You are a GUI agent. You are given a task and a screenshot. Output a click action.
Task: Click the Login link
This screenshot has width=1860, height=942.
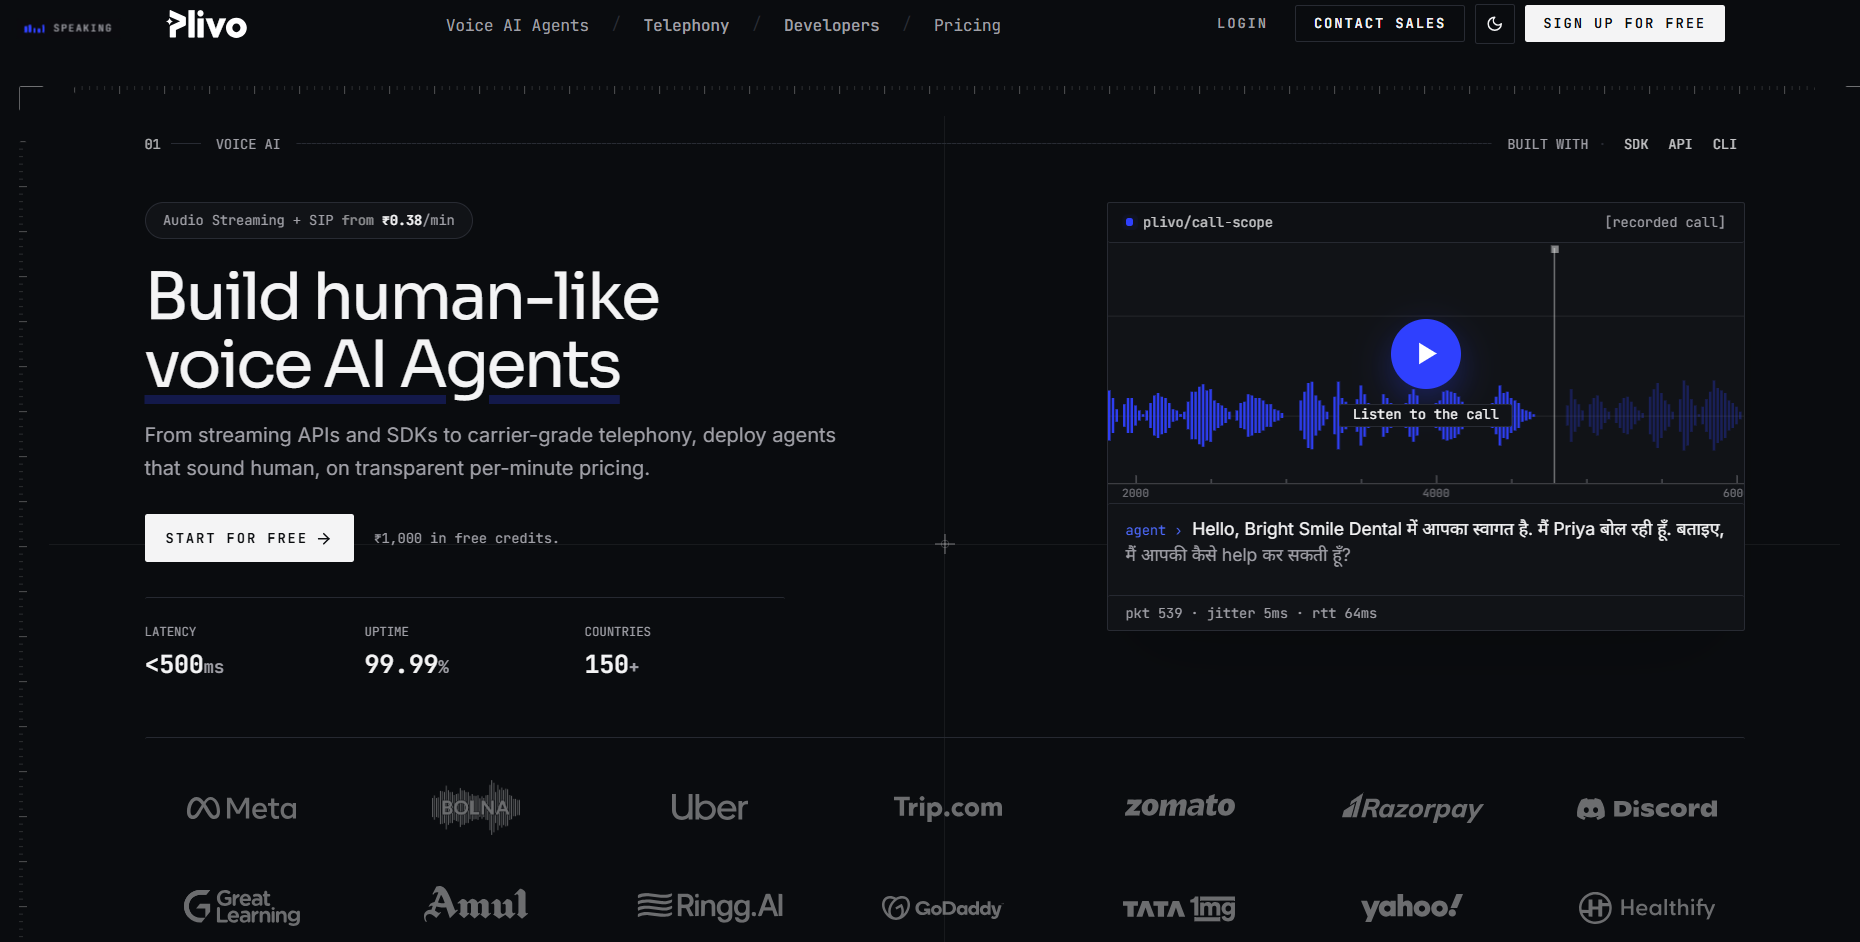1242,24
